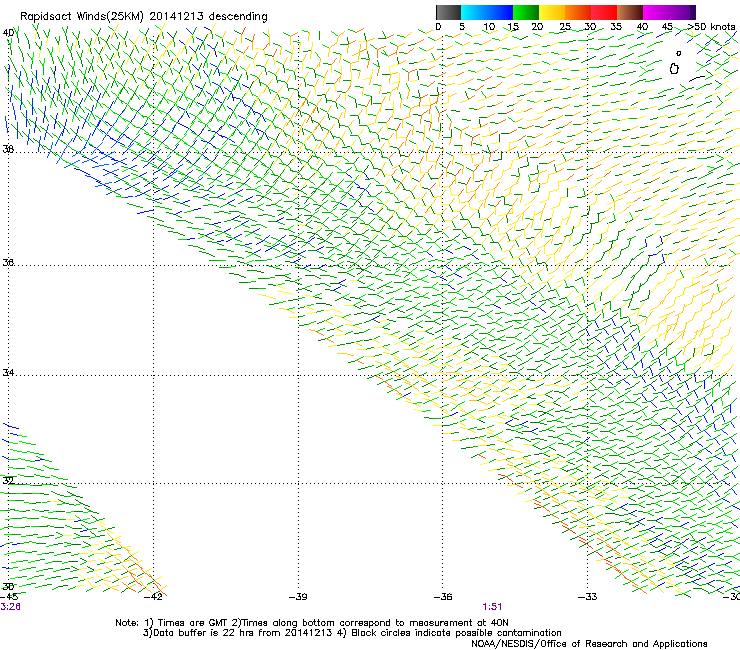The width and height of the screenshot is (740, 650).
Task: Click the longitude label '-36' on the bottom axis
Action: coord(443,597)
